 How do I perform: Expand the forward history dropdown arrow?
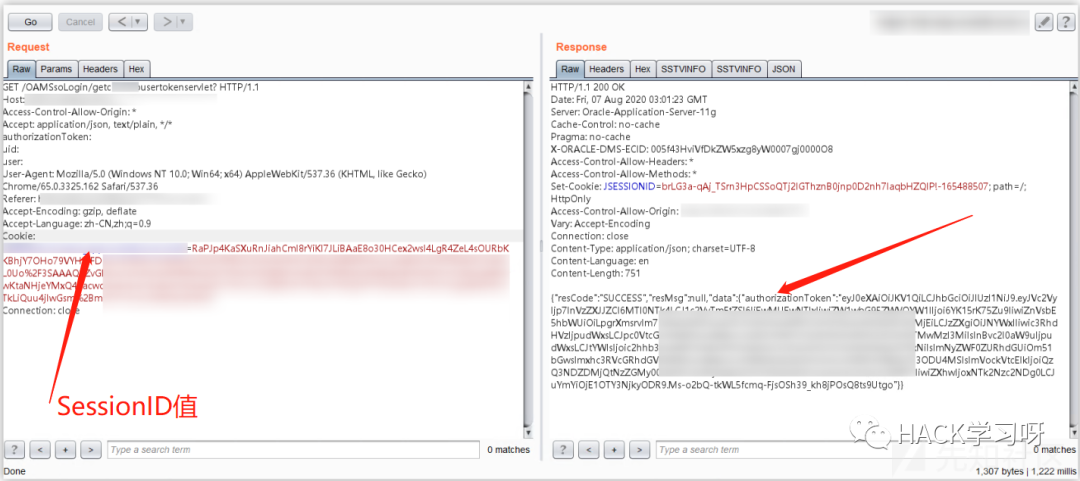(x=184, y=21)
